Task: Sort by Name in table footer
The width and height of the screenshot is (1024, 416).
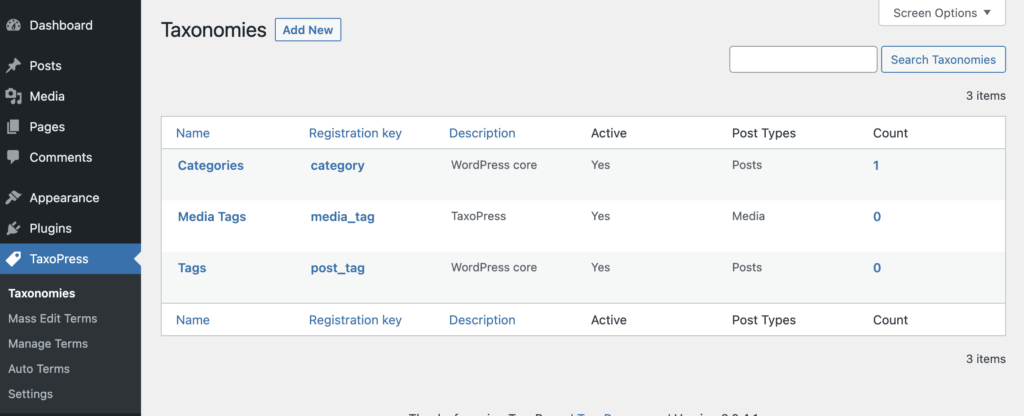Action: (193, 320)
